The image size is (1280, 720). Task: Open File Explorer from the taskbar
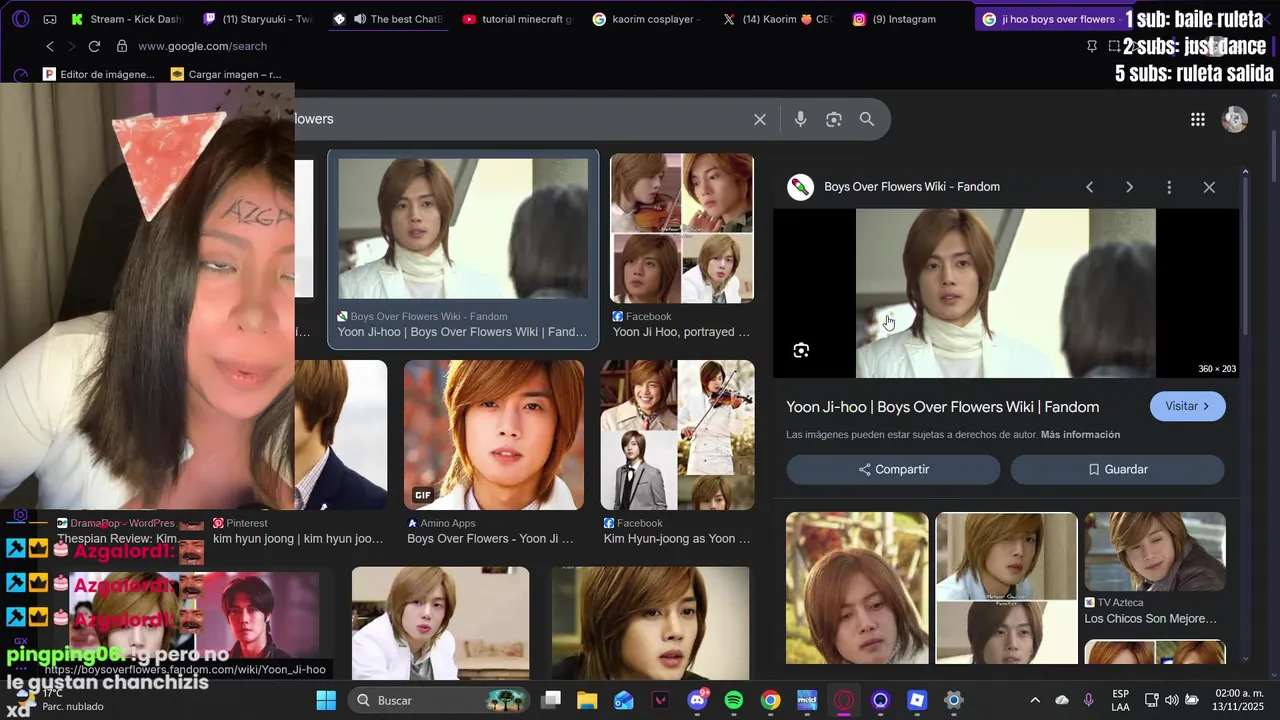point(587,700)
